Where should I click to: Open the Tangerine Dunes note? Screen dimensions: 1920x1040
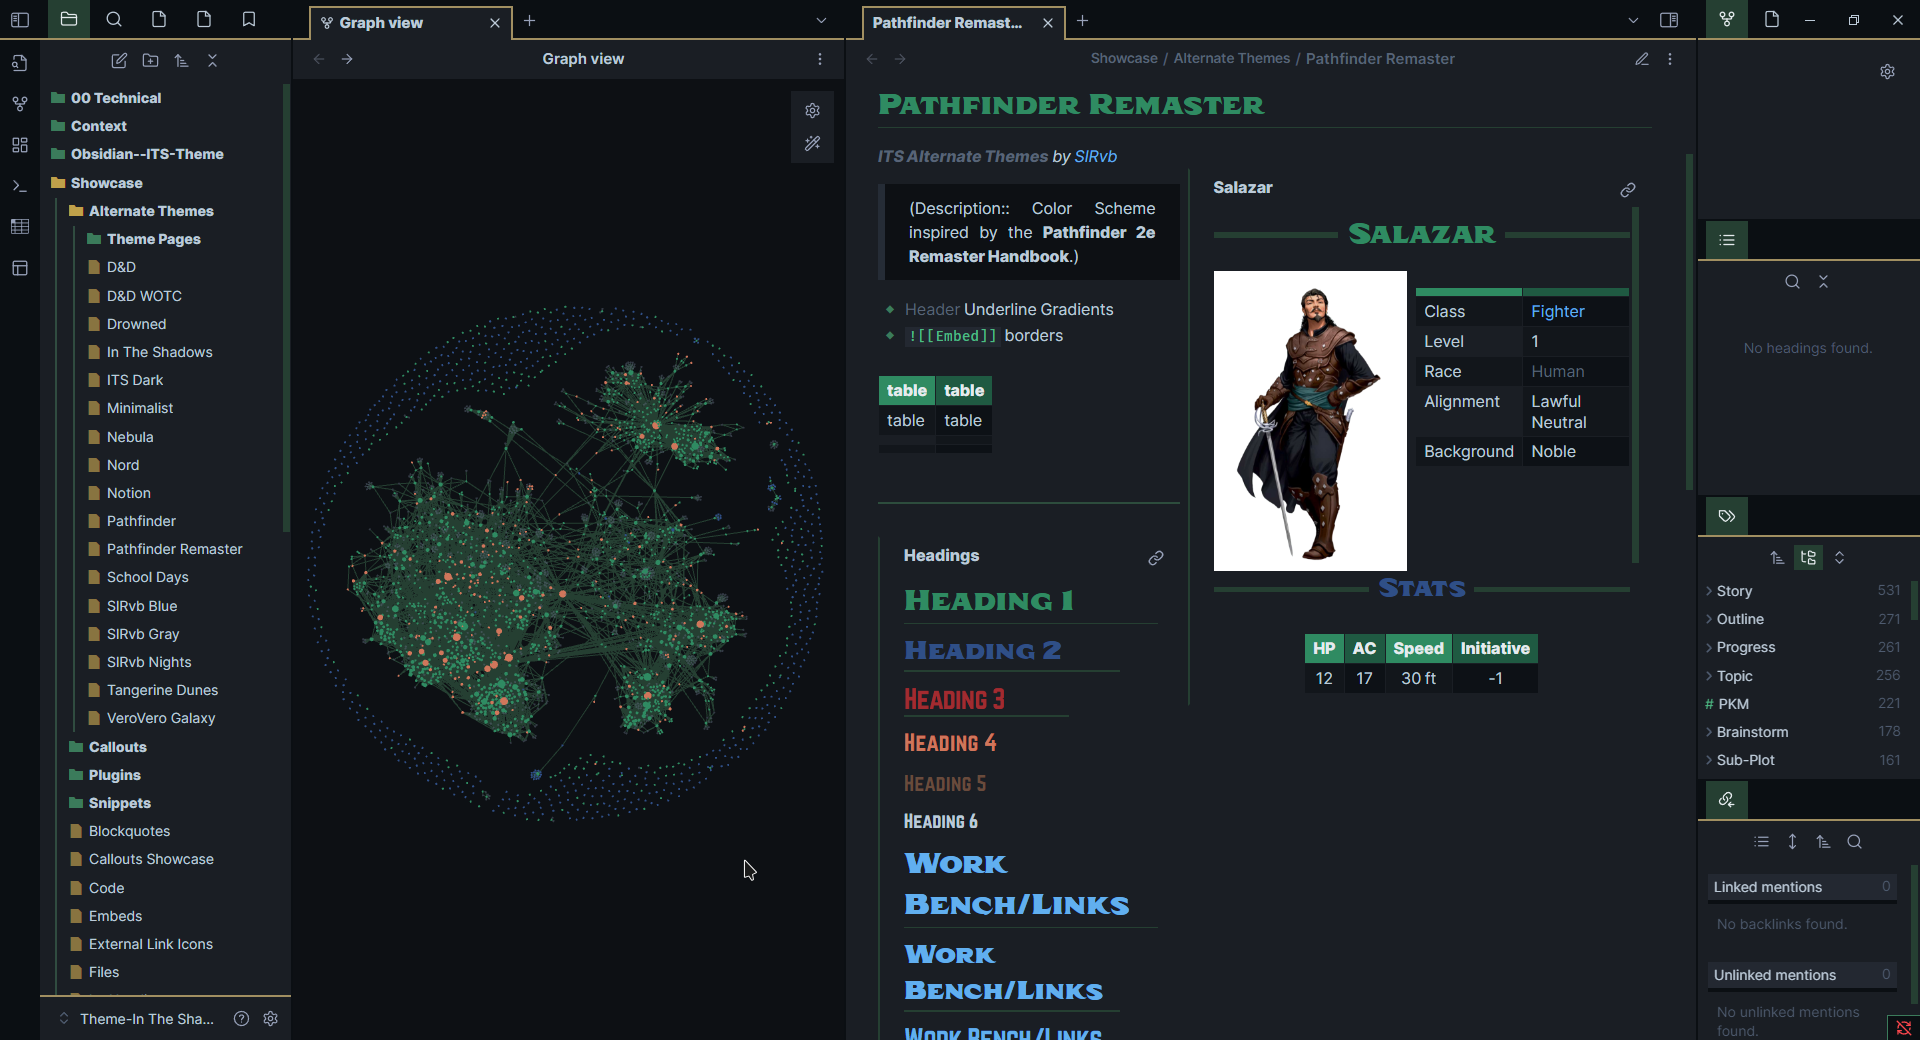162,690
